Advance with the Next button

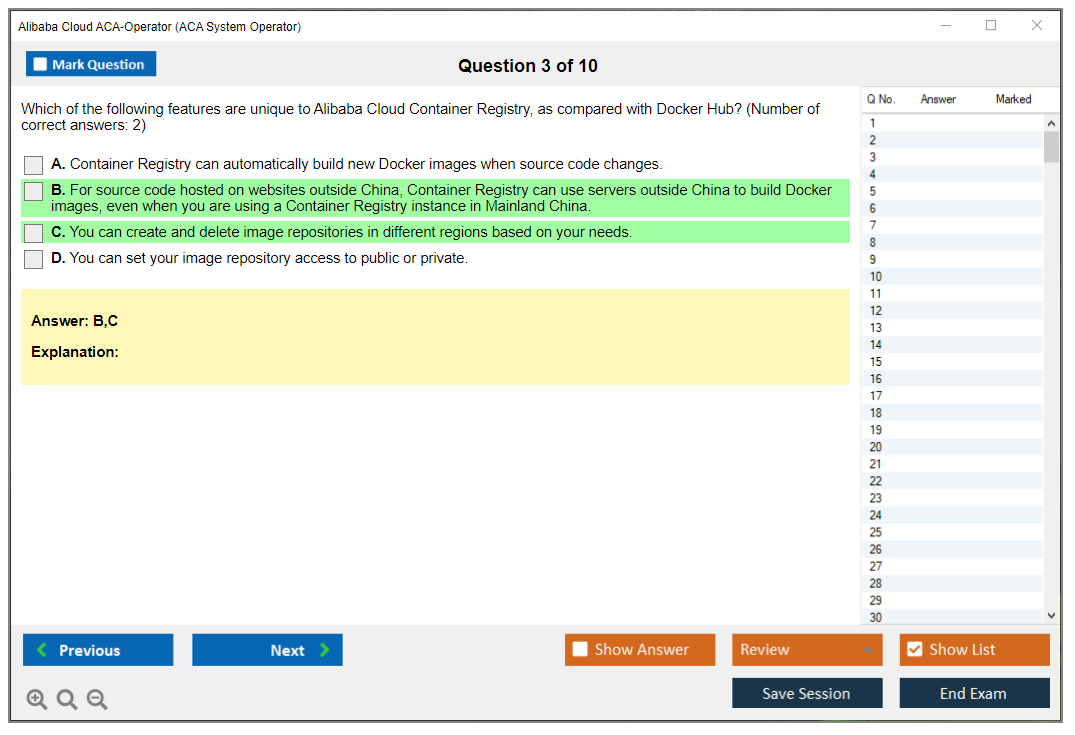tap(267, 650)
